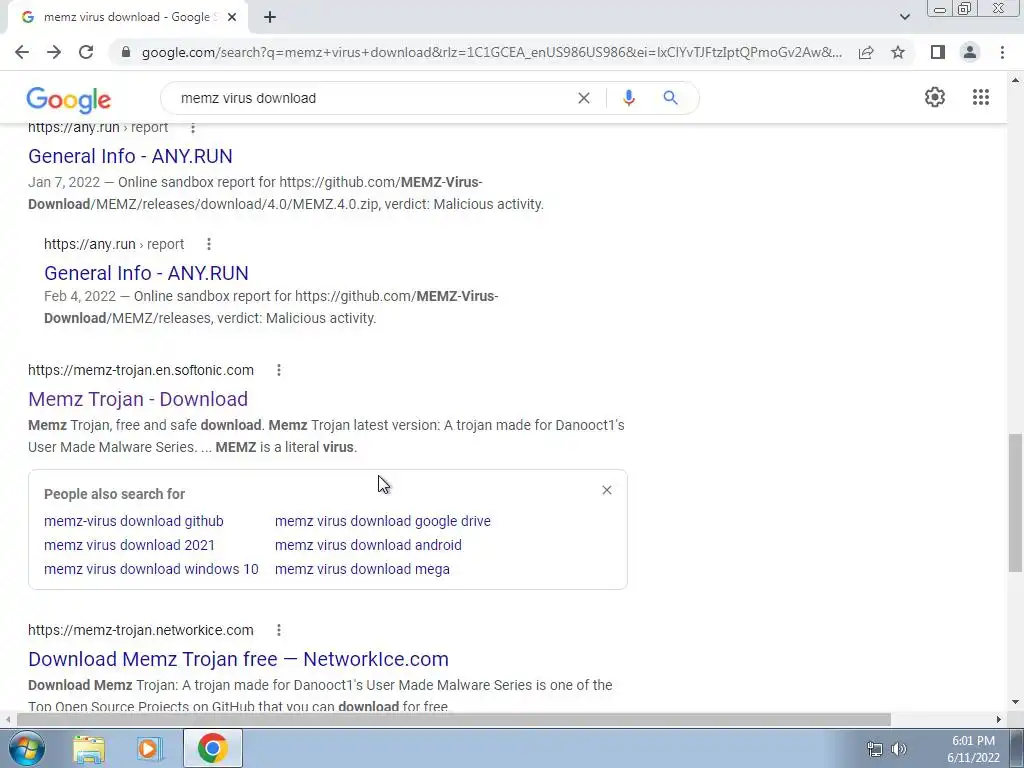1024x768 pixels.
Task: Open the indented General Info - ANY.RUN result
Action: click(146, 273)
